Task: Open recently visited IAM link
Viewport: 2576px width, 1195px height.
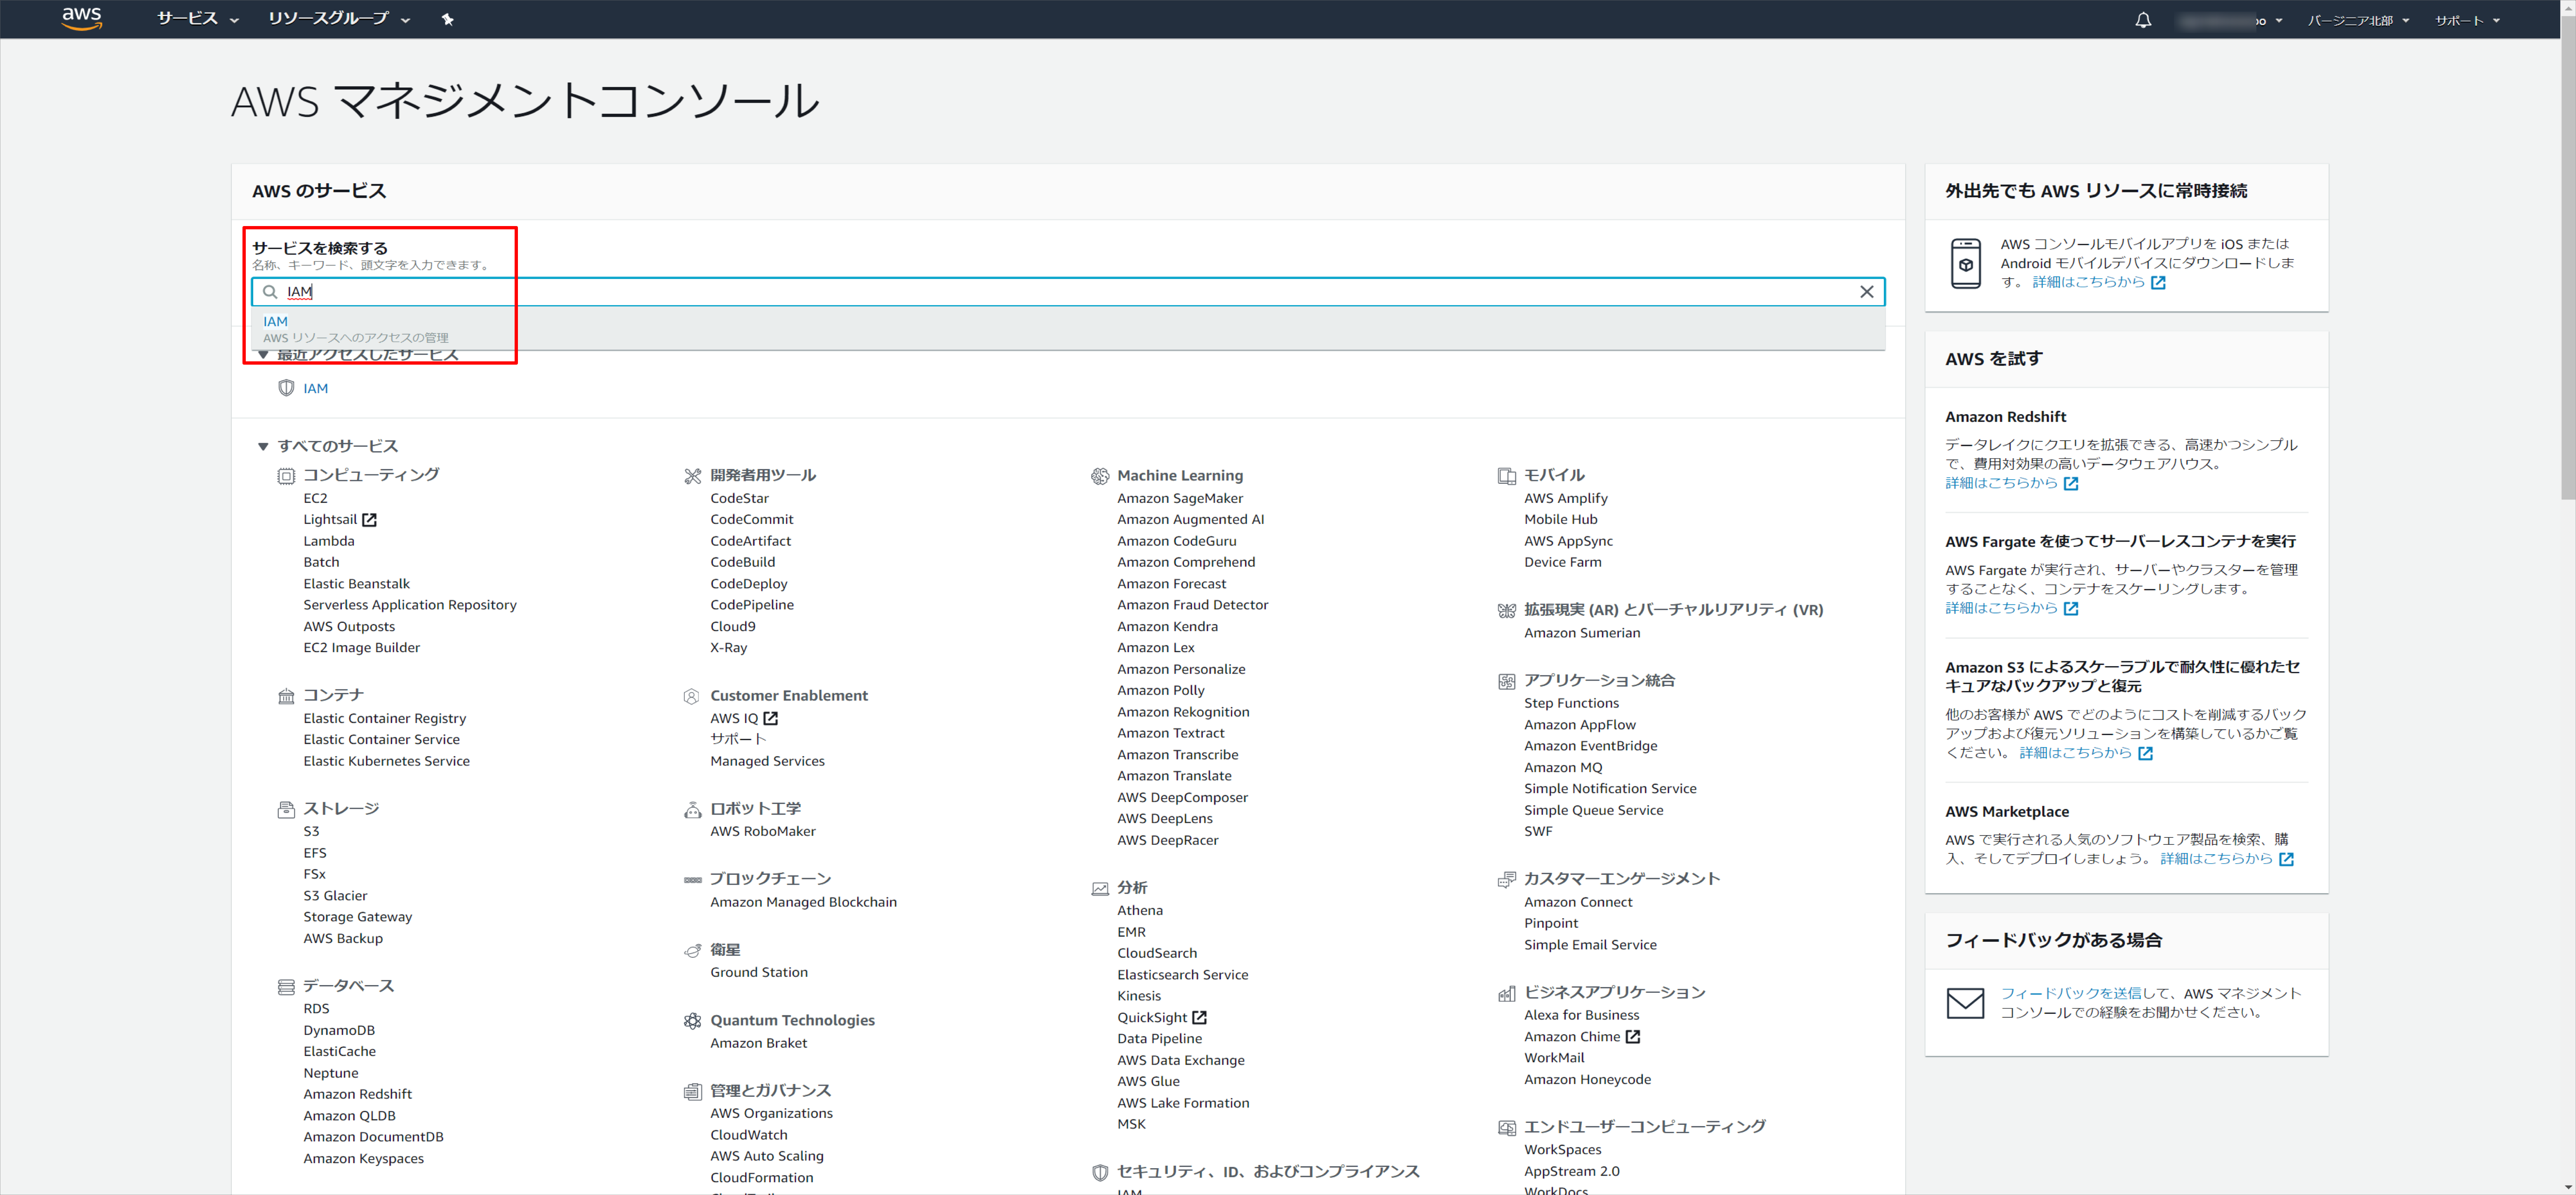Action: click(315, 388)
